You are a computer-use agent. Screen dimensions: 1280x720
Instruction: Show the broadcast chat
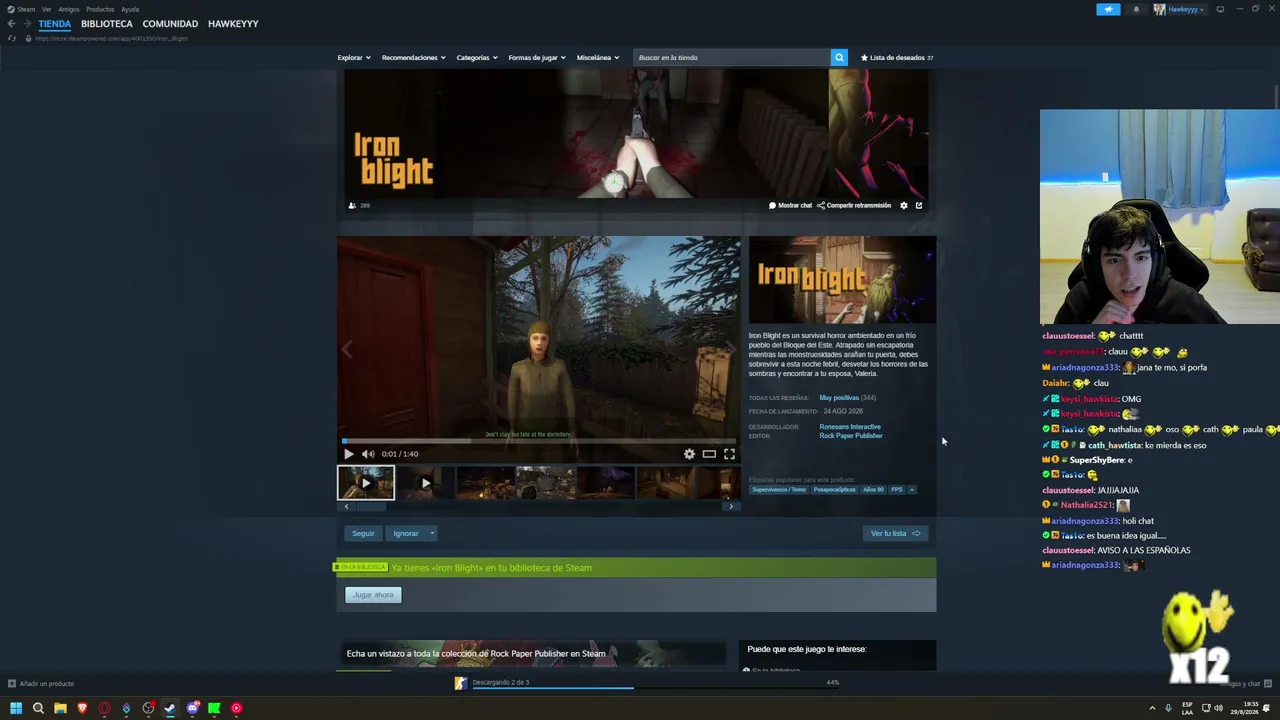(x=790, y=205)
